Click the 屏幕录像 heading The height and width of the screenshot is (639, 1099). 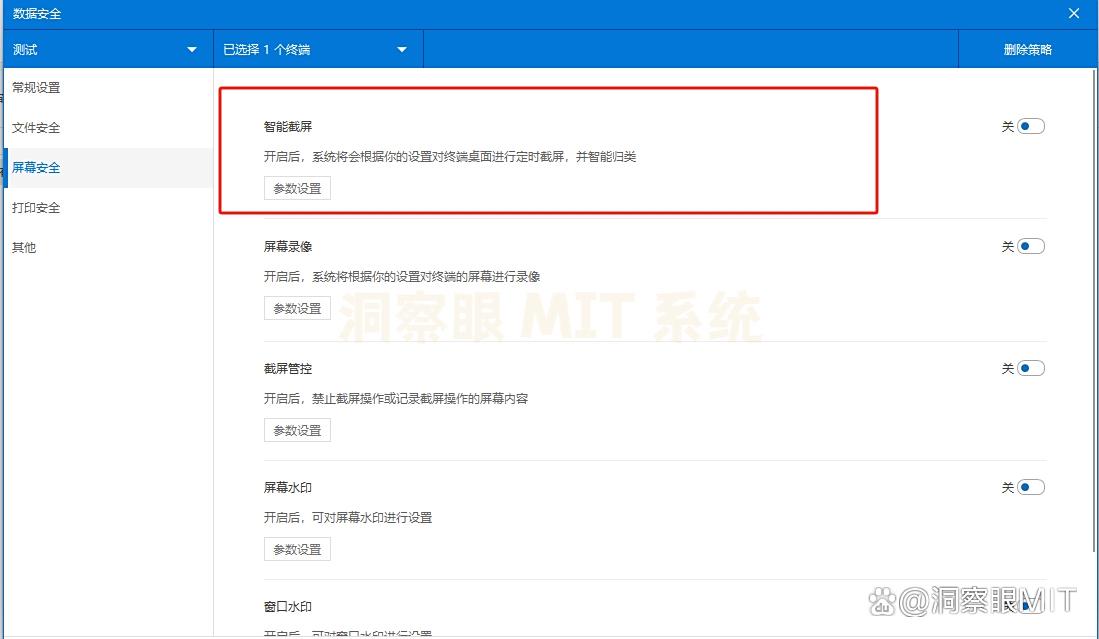288,247
